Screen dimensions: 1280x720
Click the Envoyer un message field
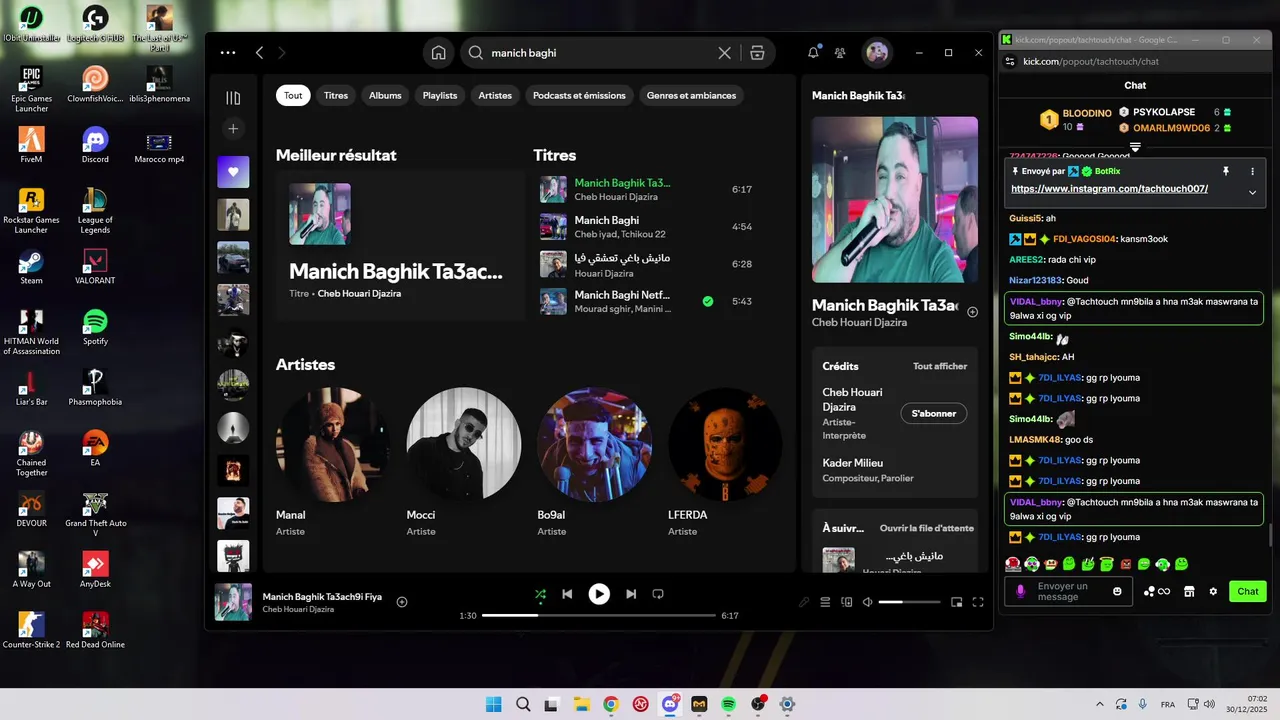click(1068, 591)
